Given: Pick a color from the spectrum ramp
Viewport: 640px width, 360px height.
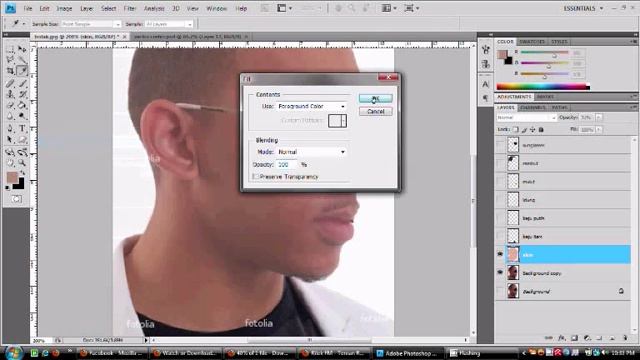Looking at the screenshot, I should click(543, 87).
